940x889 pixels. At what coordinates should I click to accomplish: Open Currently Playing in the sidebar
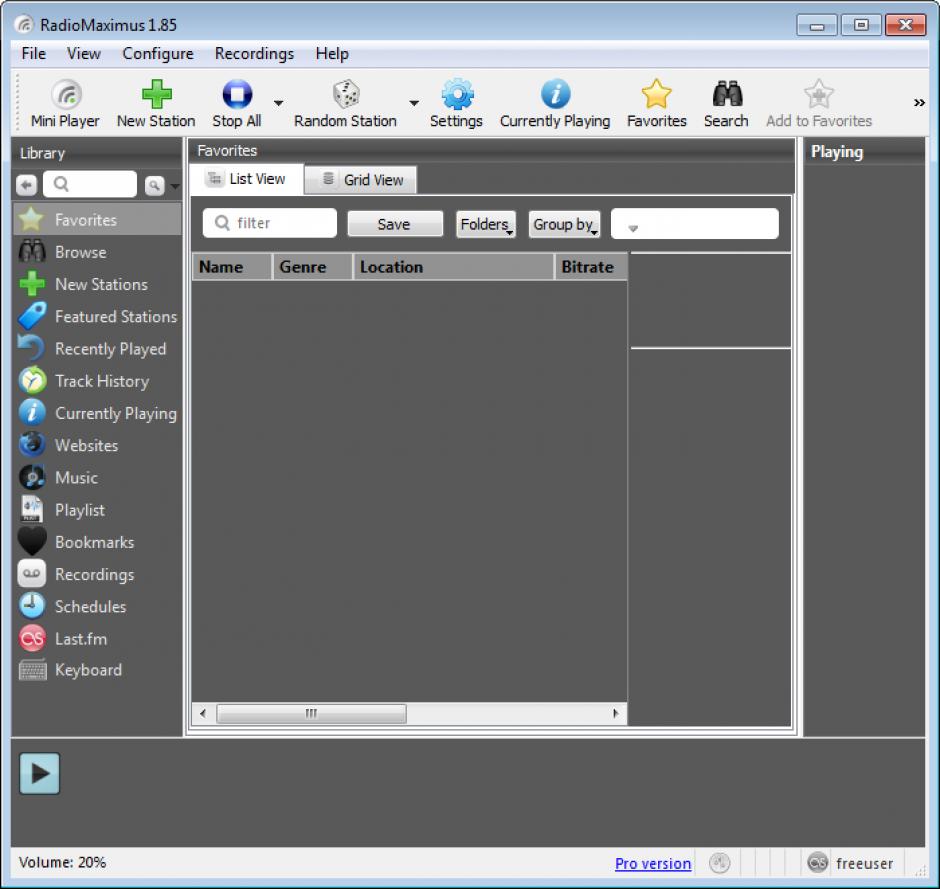pyautogui.click(x=97, y=413)
